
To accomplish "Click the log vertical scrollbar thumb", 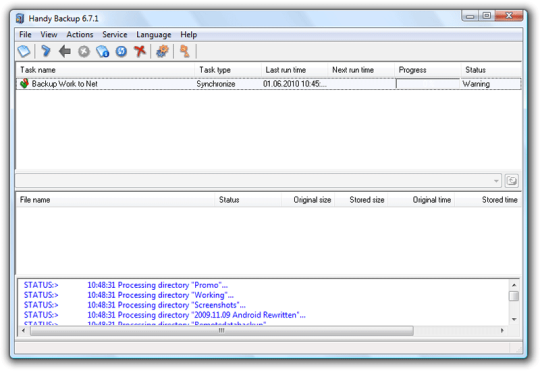I will (514, 296).
